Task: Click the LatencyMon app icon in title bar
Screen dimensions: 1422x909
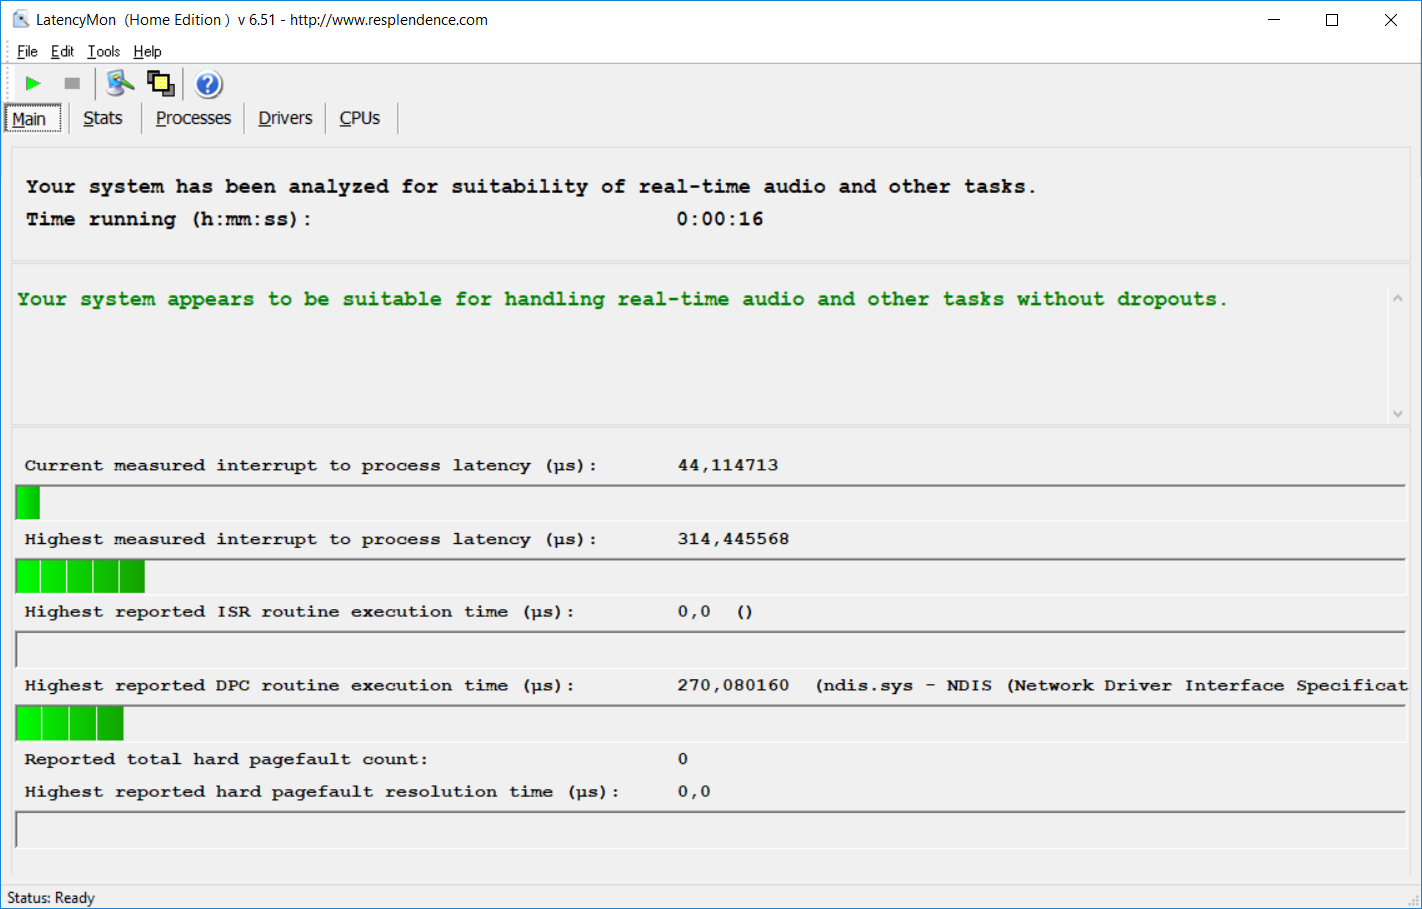Action: (x=20, y=19)
